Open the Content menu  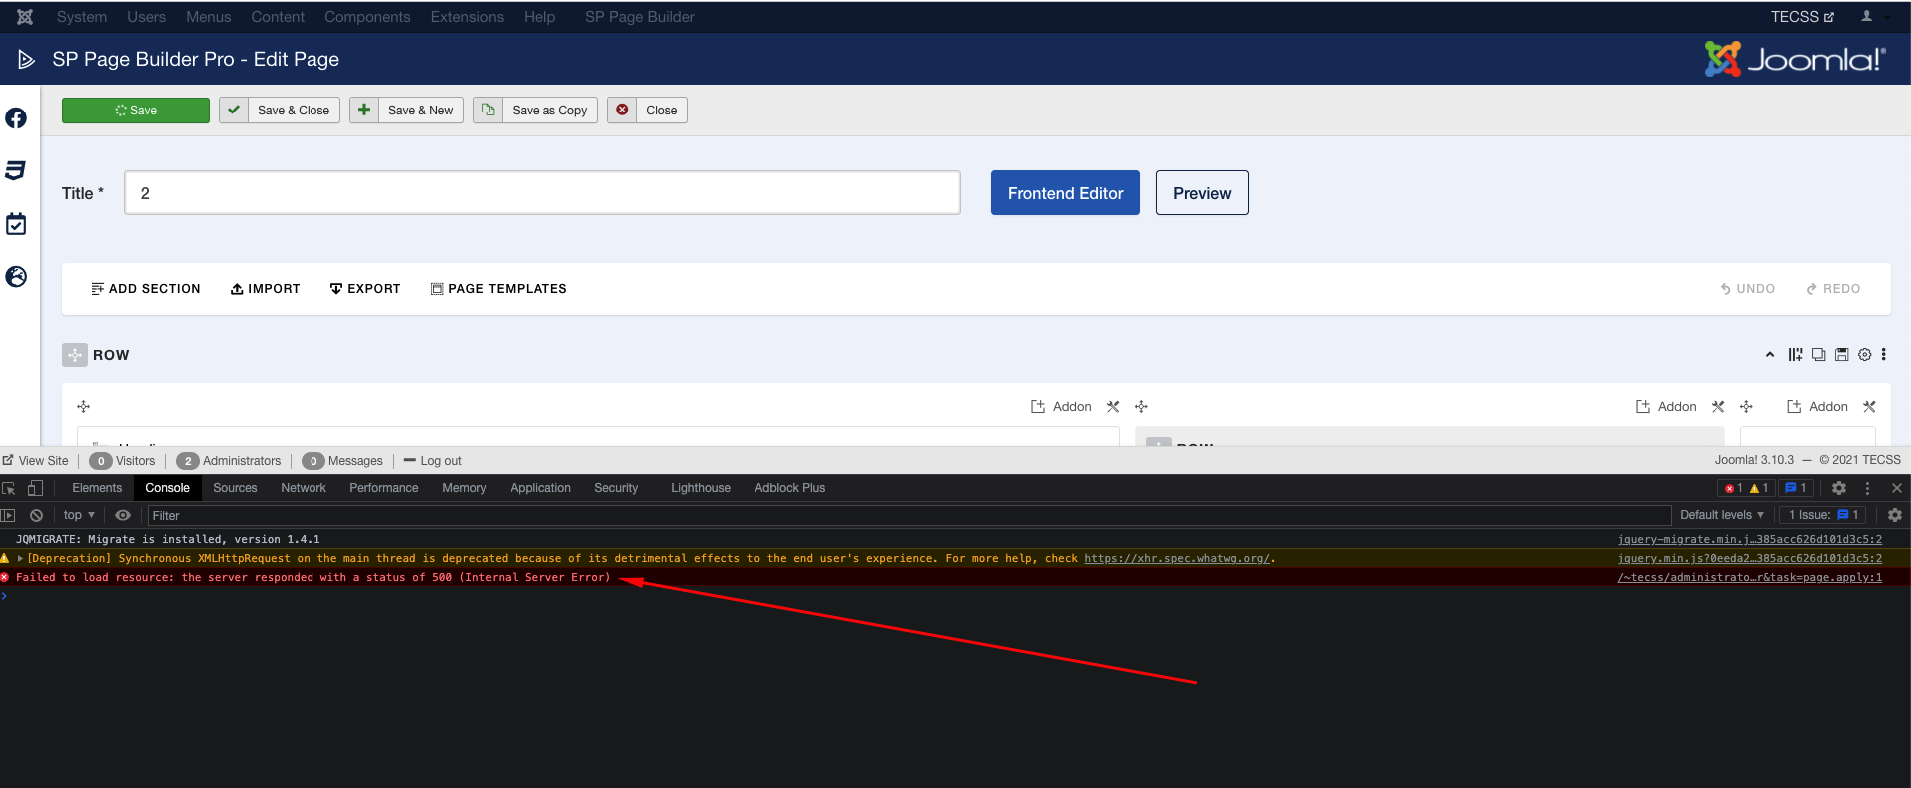tap(278, 17)
